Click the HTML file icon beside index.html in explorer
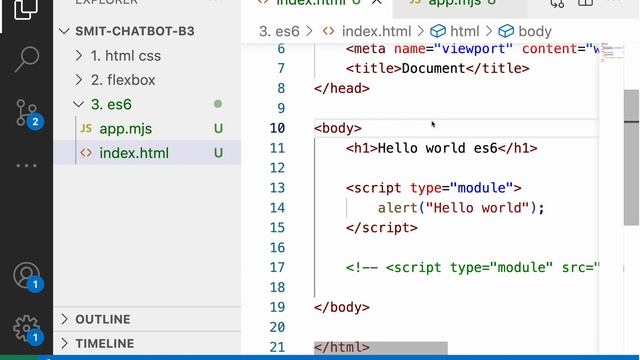 [86, 153]
